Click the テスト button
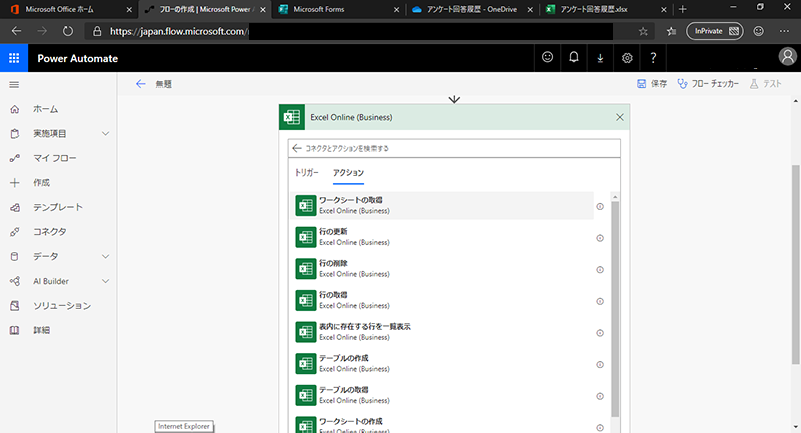Viewport: 801px width, 433px height. coord(765,84)
